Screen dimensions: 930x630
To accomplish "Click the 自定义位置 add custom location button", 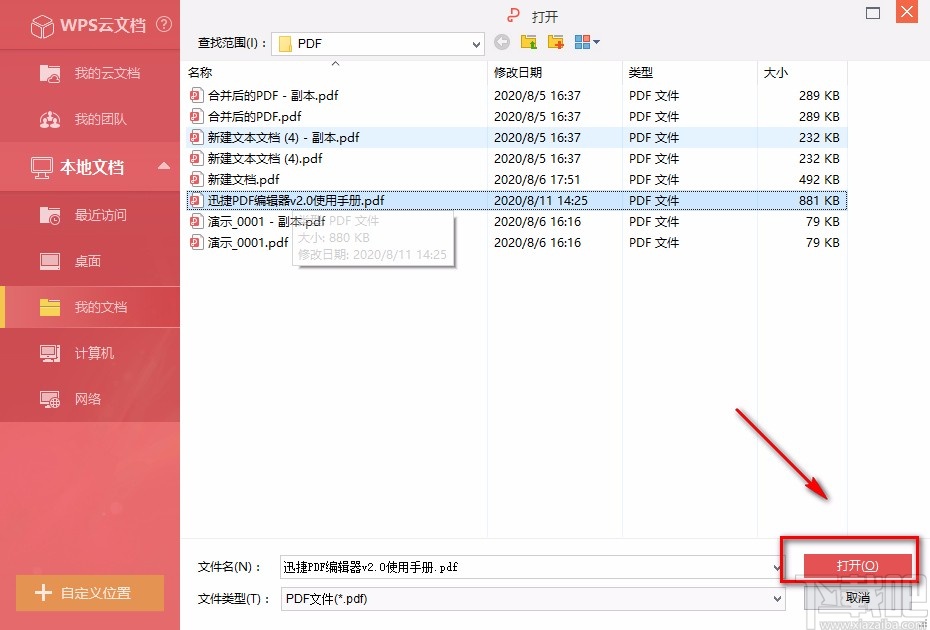I will (90, 593).
